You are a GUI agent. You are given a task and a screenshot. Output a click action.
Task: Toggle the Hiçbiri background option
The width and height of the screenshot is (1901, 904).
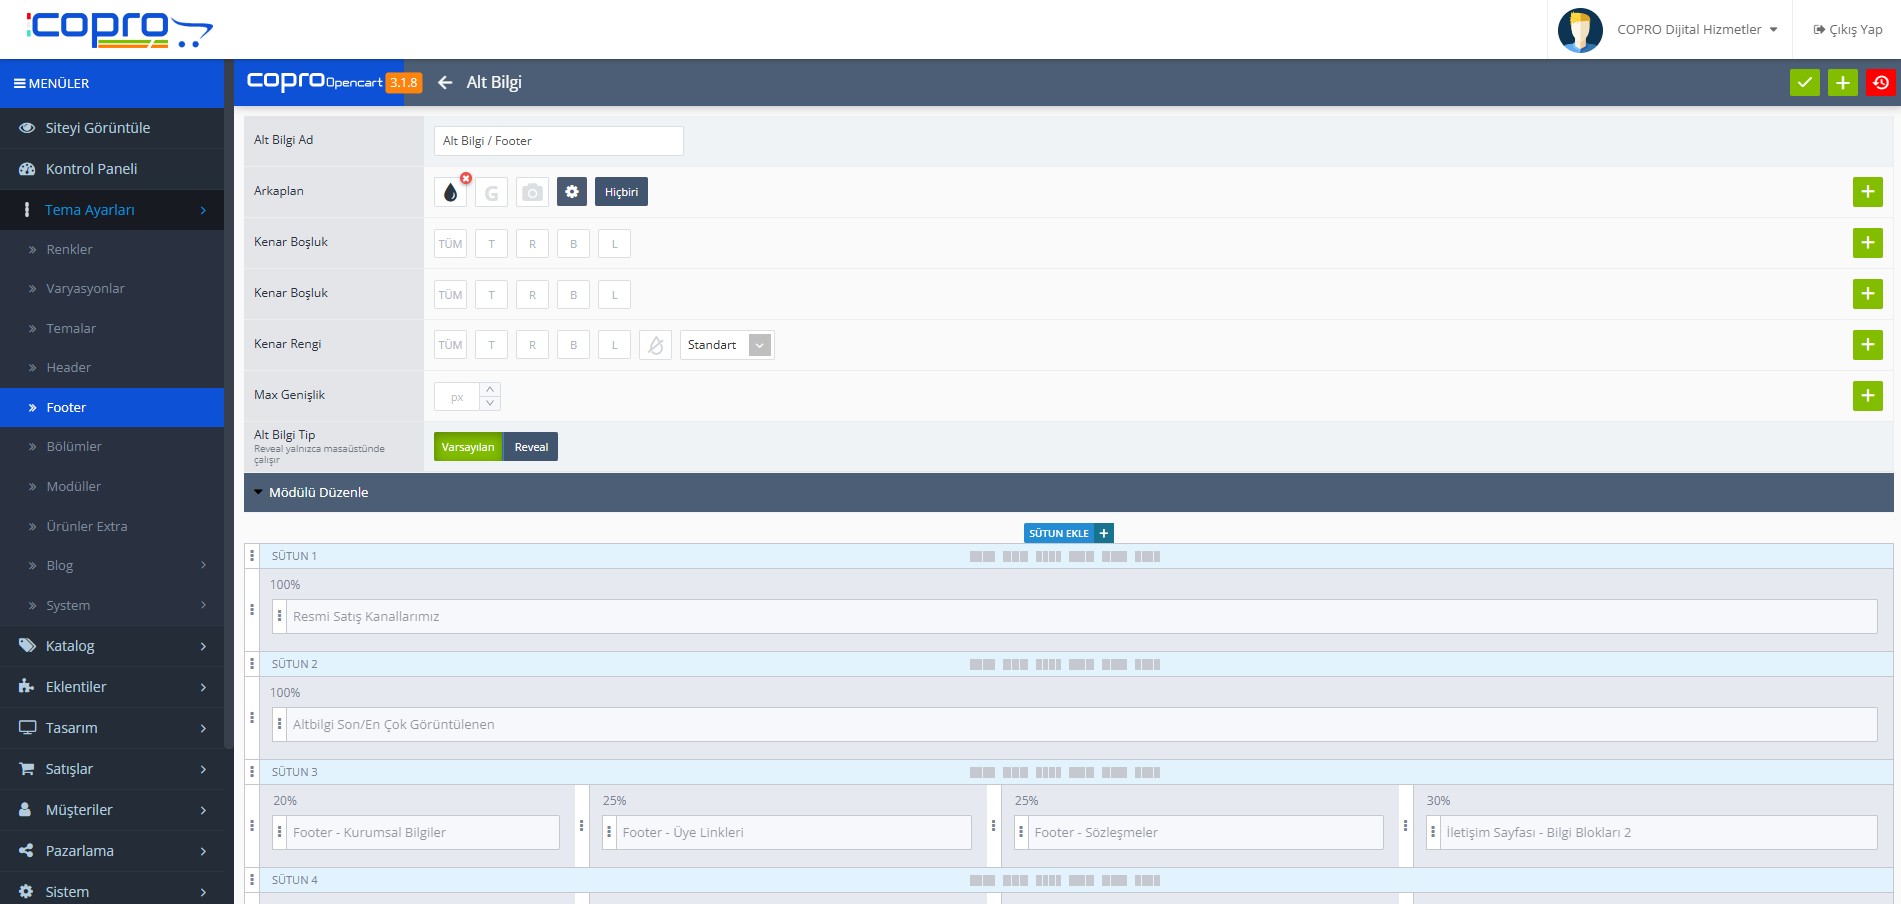(x=621, y=192)
